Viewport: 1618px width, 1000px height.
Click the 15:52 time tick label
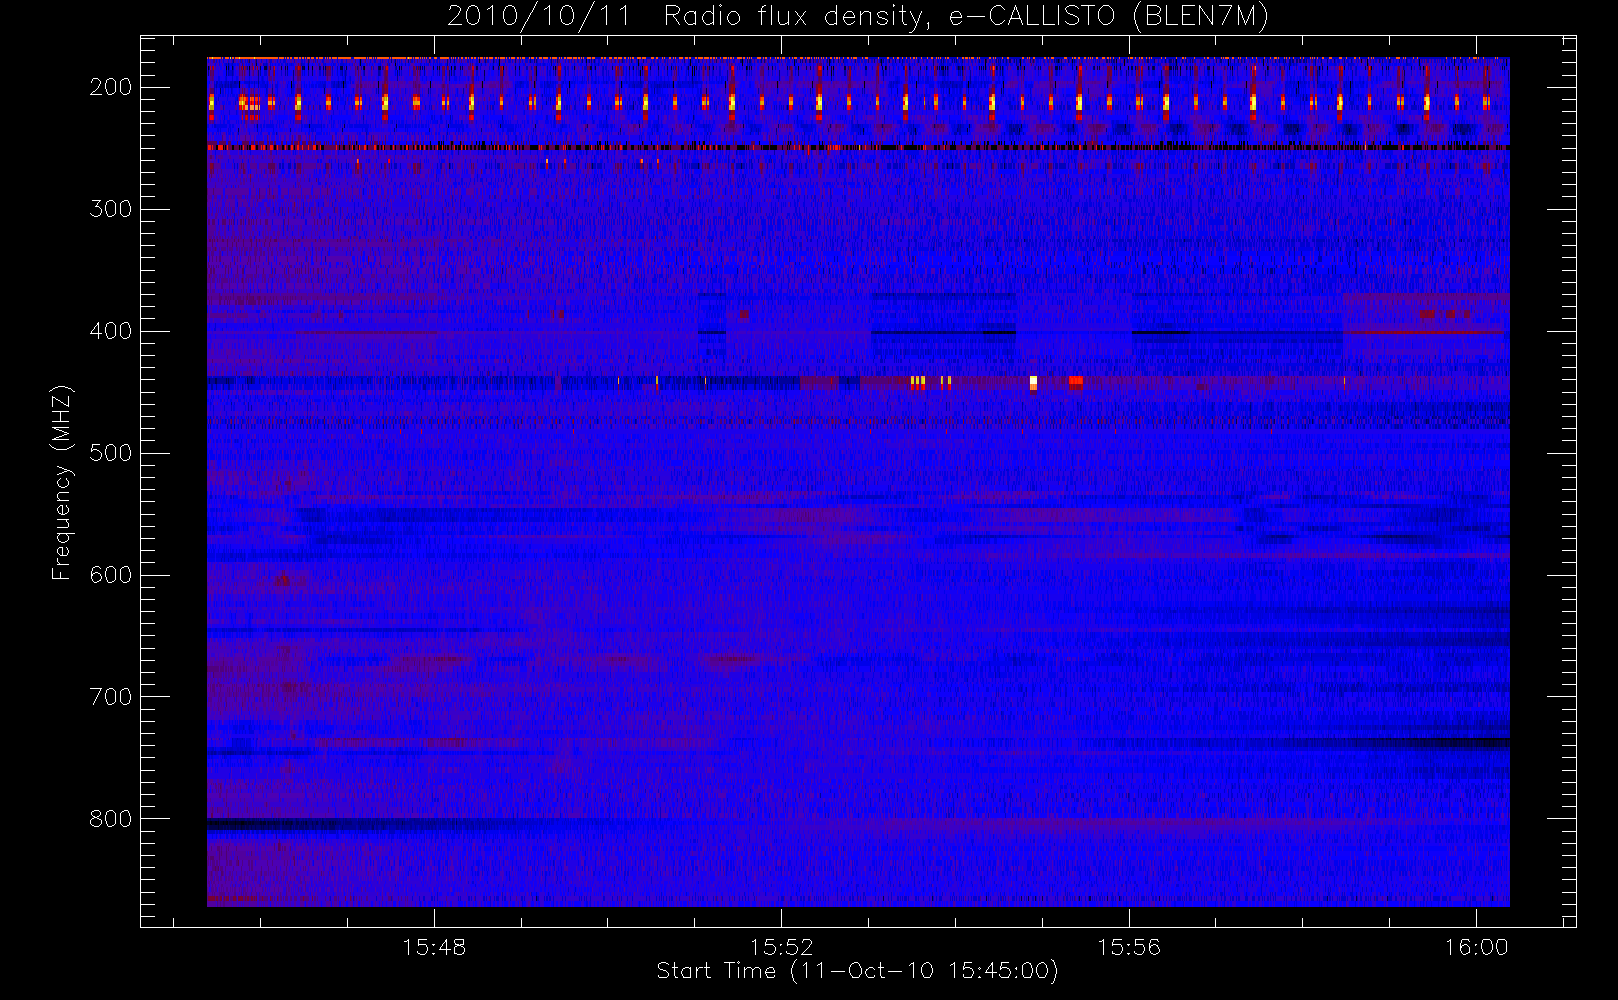tap(782, 947)
